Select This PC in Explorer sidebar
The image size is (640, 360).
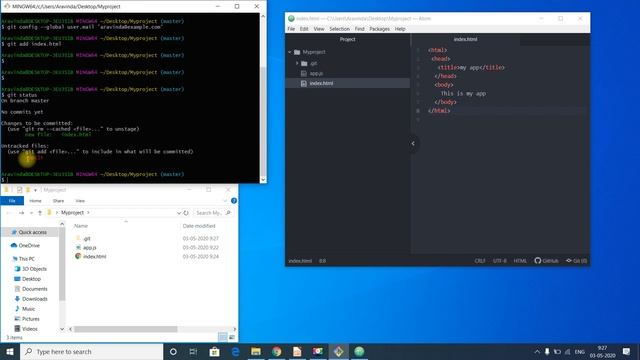click(27, 259)
